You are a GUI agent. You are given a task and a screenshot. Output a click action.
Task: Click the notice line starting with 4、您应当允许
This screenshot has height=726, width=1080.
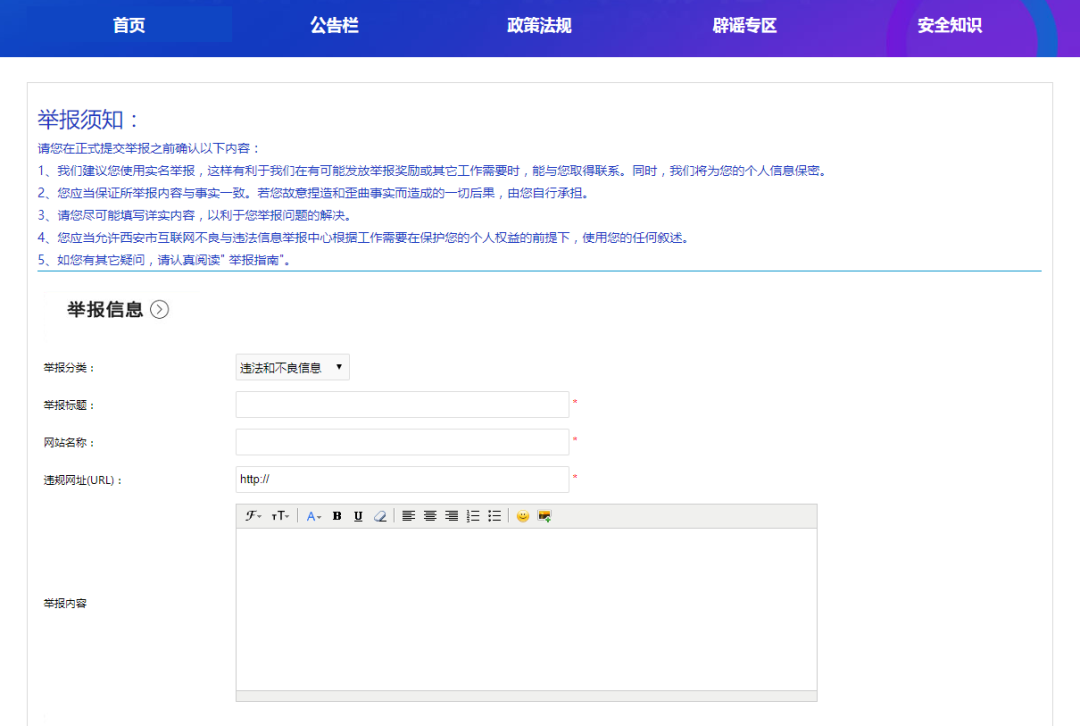[x=364, y=238]
